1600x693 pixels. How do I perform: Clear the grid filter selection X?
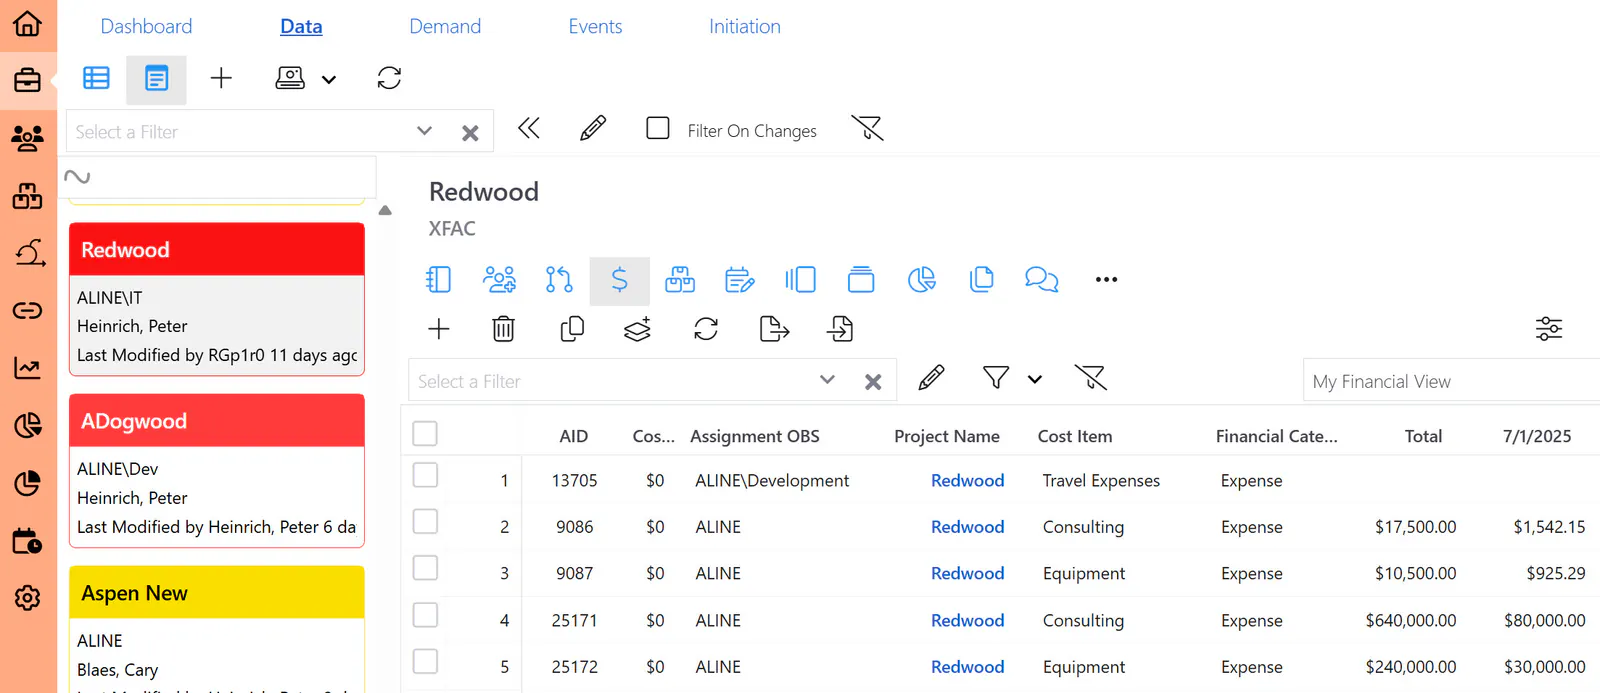(x=873, y=382)
